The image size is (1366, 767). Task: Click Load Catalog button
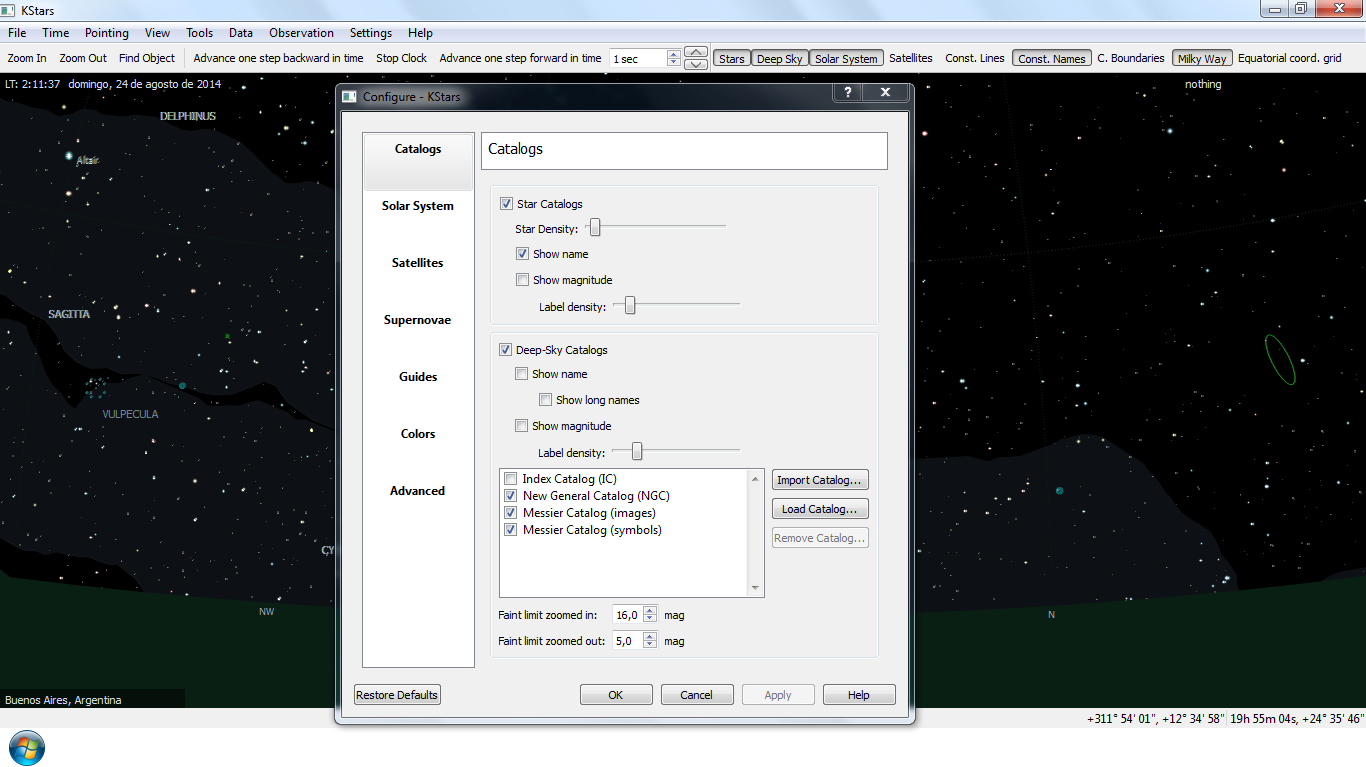pyautogui.click(x=820, y=509)
